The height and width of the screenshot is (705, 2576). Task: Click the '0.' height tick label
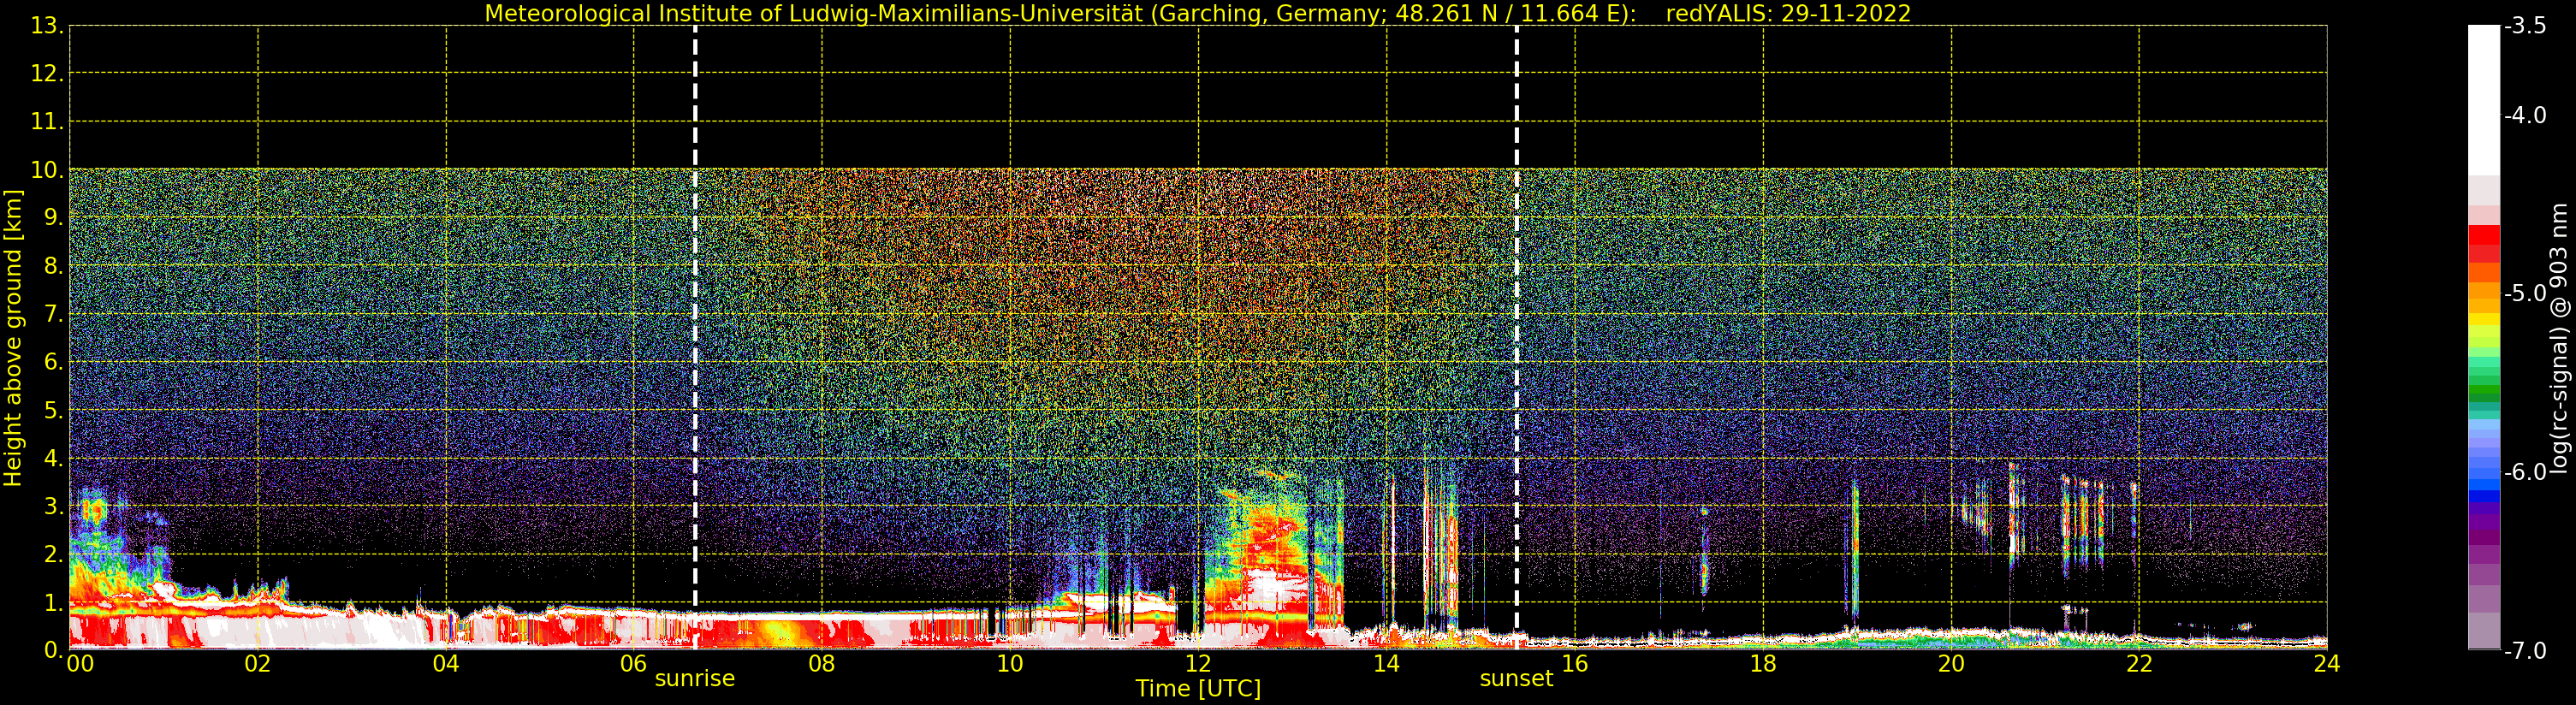pyautogui.click(x=54, y=650)
